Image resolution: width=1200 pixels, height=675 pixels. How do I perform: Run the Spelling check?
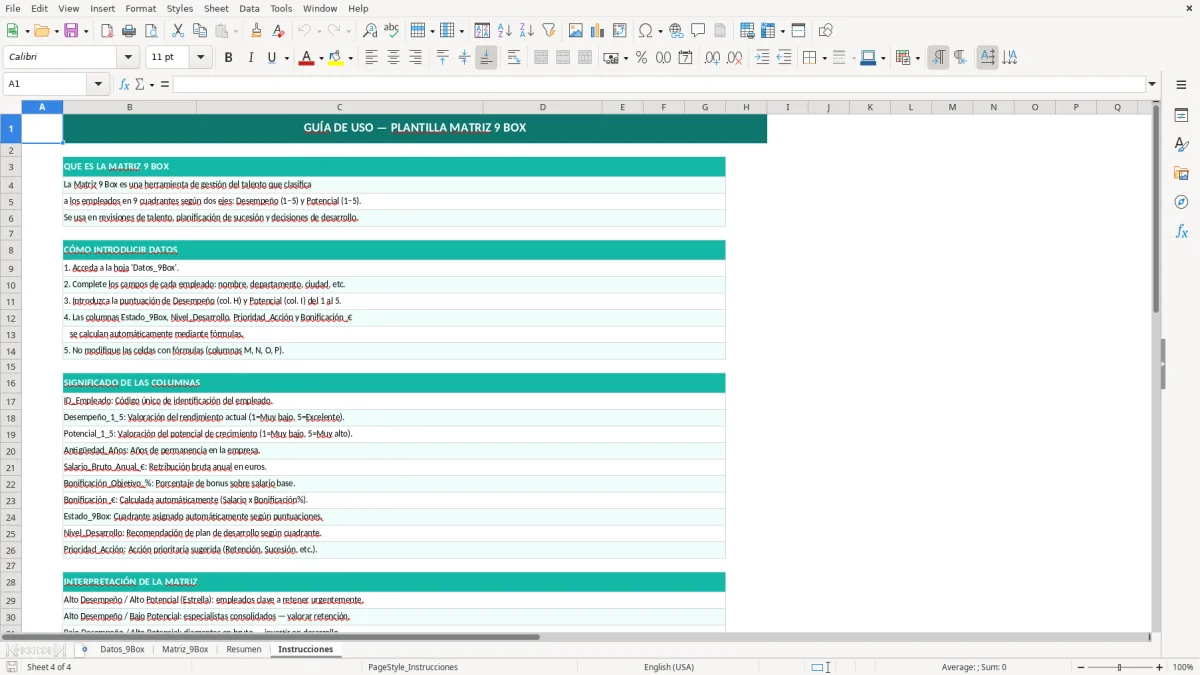tap(392, 31)
